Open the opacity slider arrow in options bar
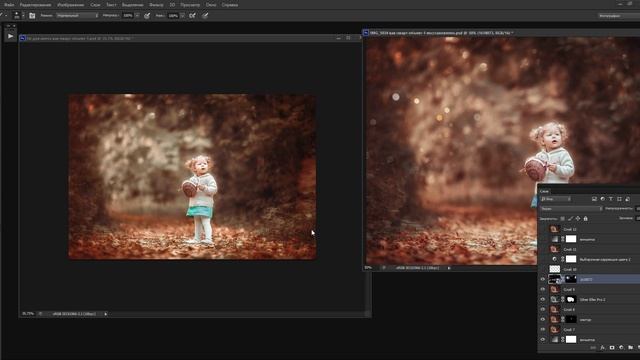 pos(137,16)
